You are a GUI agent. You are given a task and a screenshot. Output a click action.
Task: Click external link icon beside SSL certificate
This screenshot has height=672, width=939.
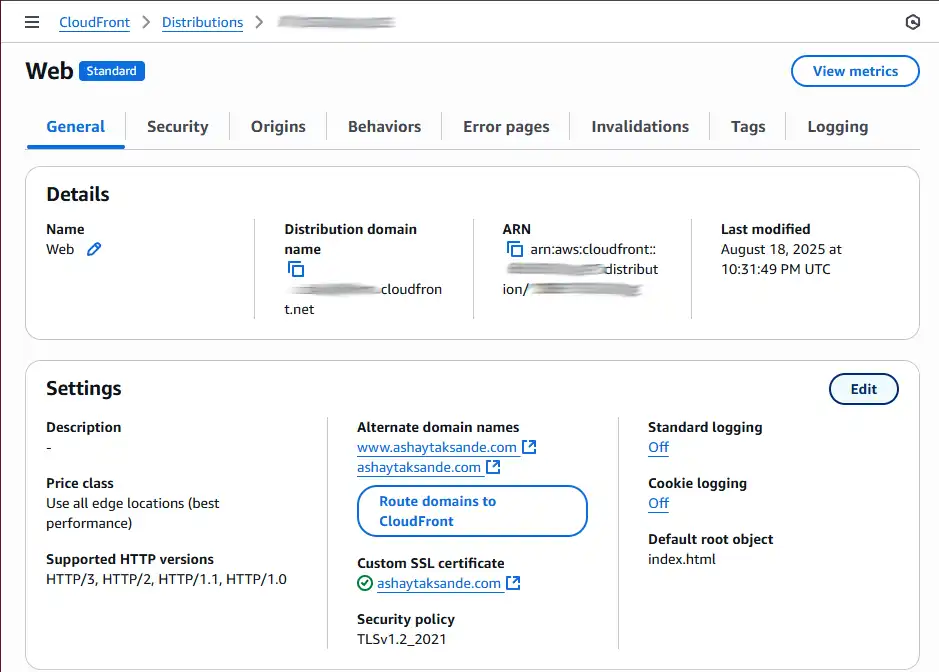pos(513,583)
